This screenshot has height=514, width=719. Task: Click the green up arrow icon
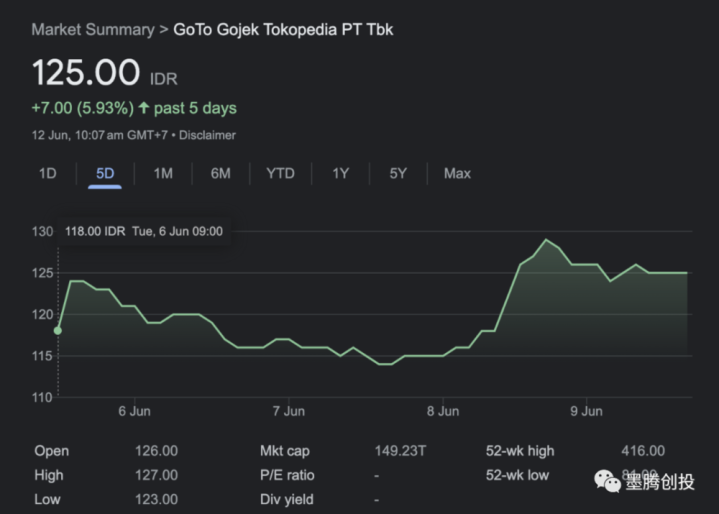coord(144,108)
